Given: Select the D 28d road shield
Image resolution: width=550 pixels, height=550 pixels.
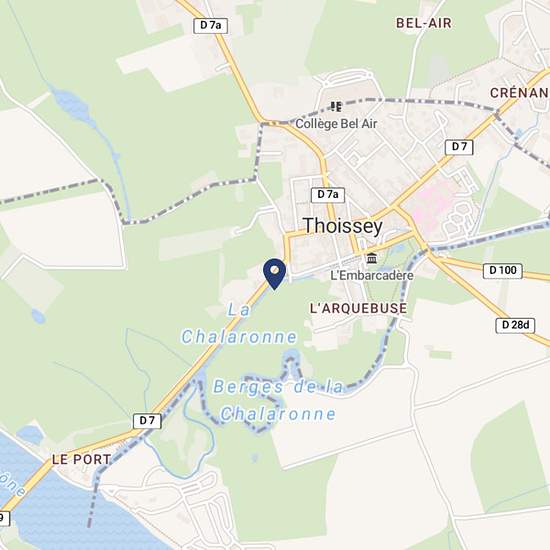Looking at the screenshot, I should [515, 325].
